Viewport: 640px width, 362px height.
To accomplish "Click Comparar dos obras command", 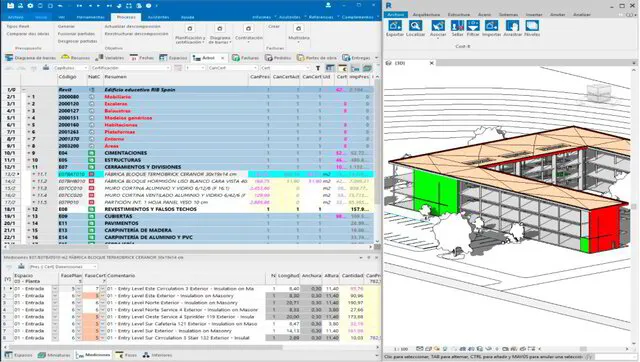I will coord(28,34).
